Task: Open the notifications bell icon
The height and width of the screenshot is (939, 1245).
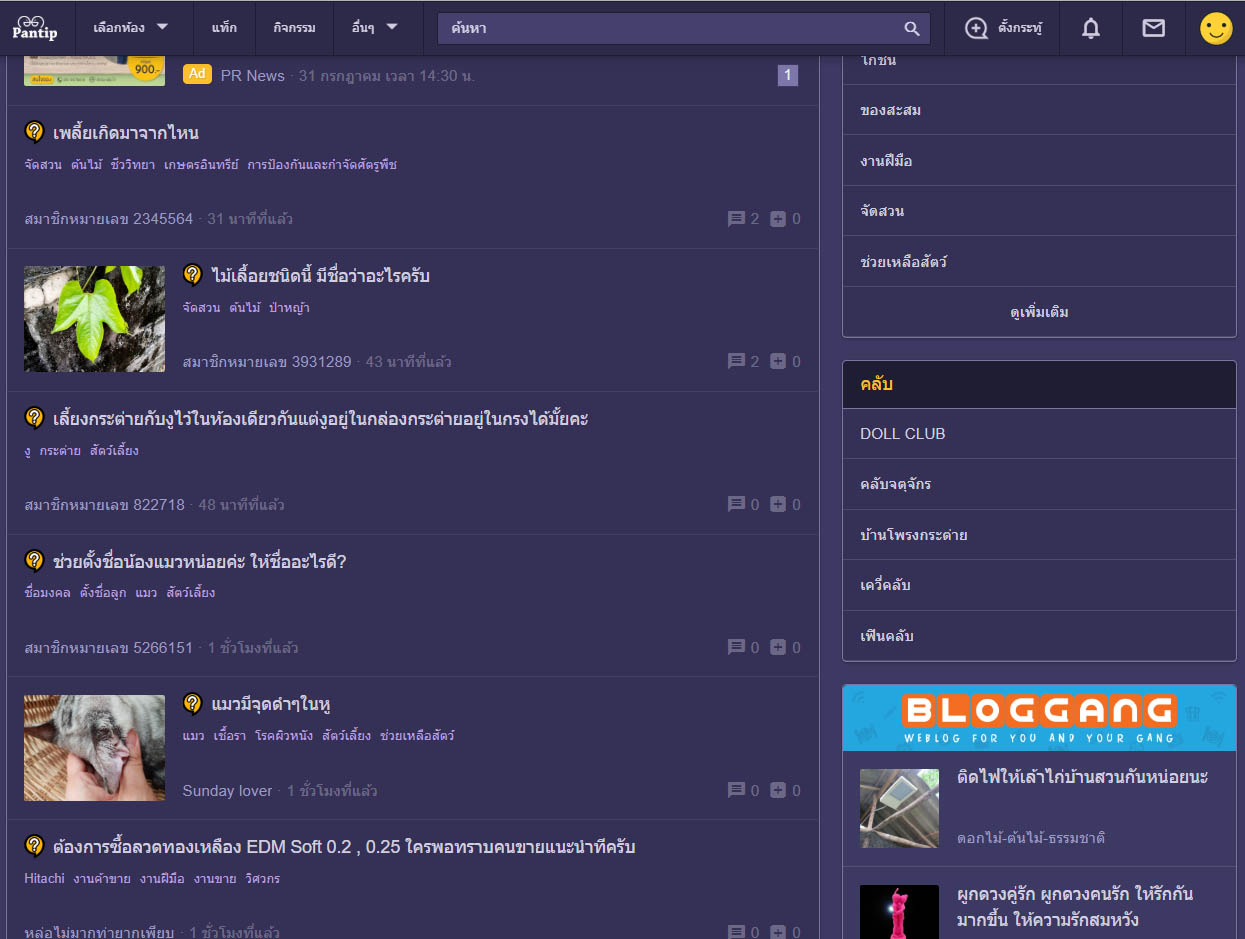Action: (1091, 29)
